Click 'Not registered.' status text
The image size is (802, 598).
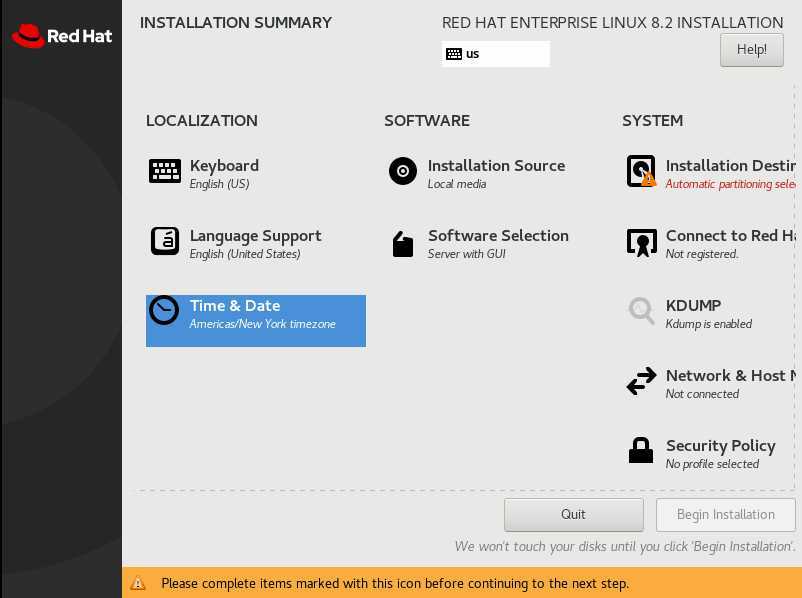click(702, 254)
